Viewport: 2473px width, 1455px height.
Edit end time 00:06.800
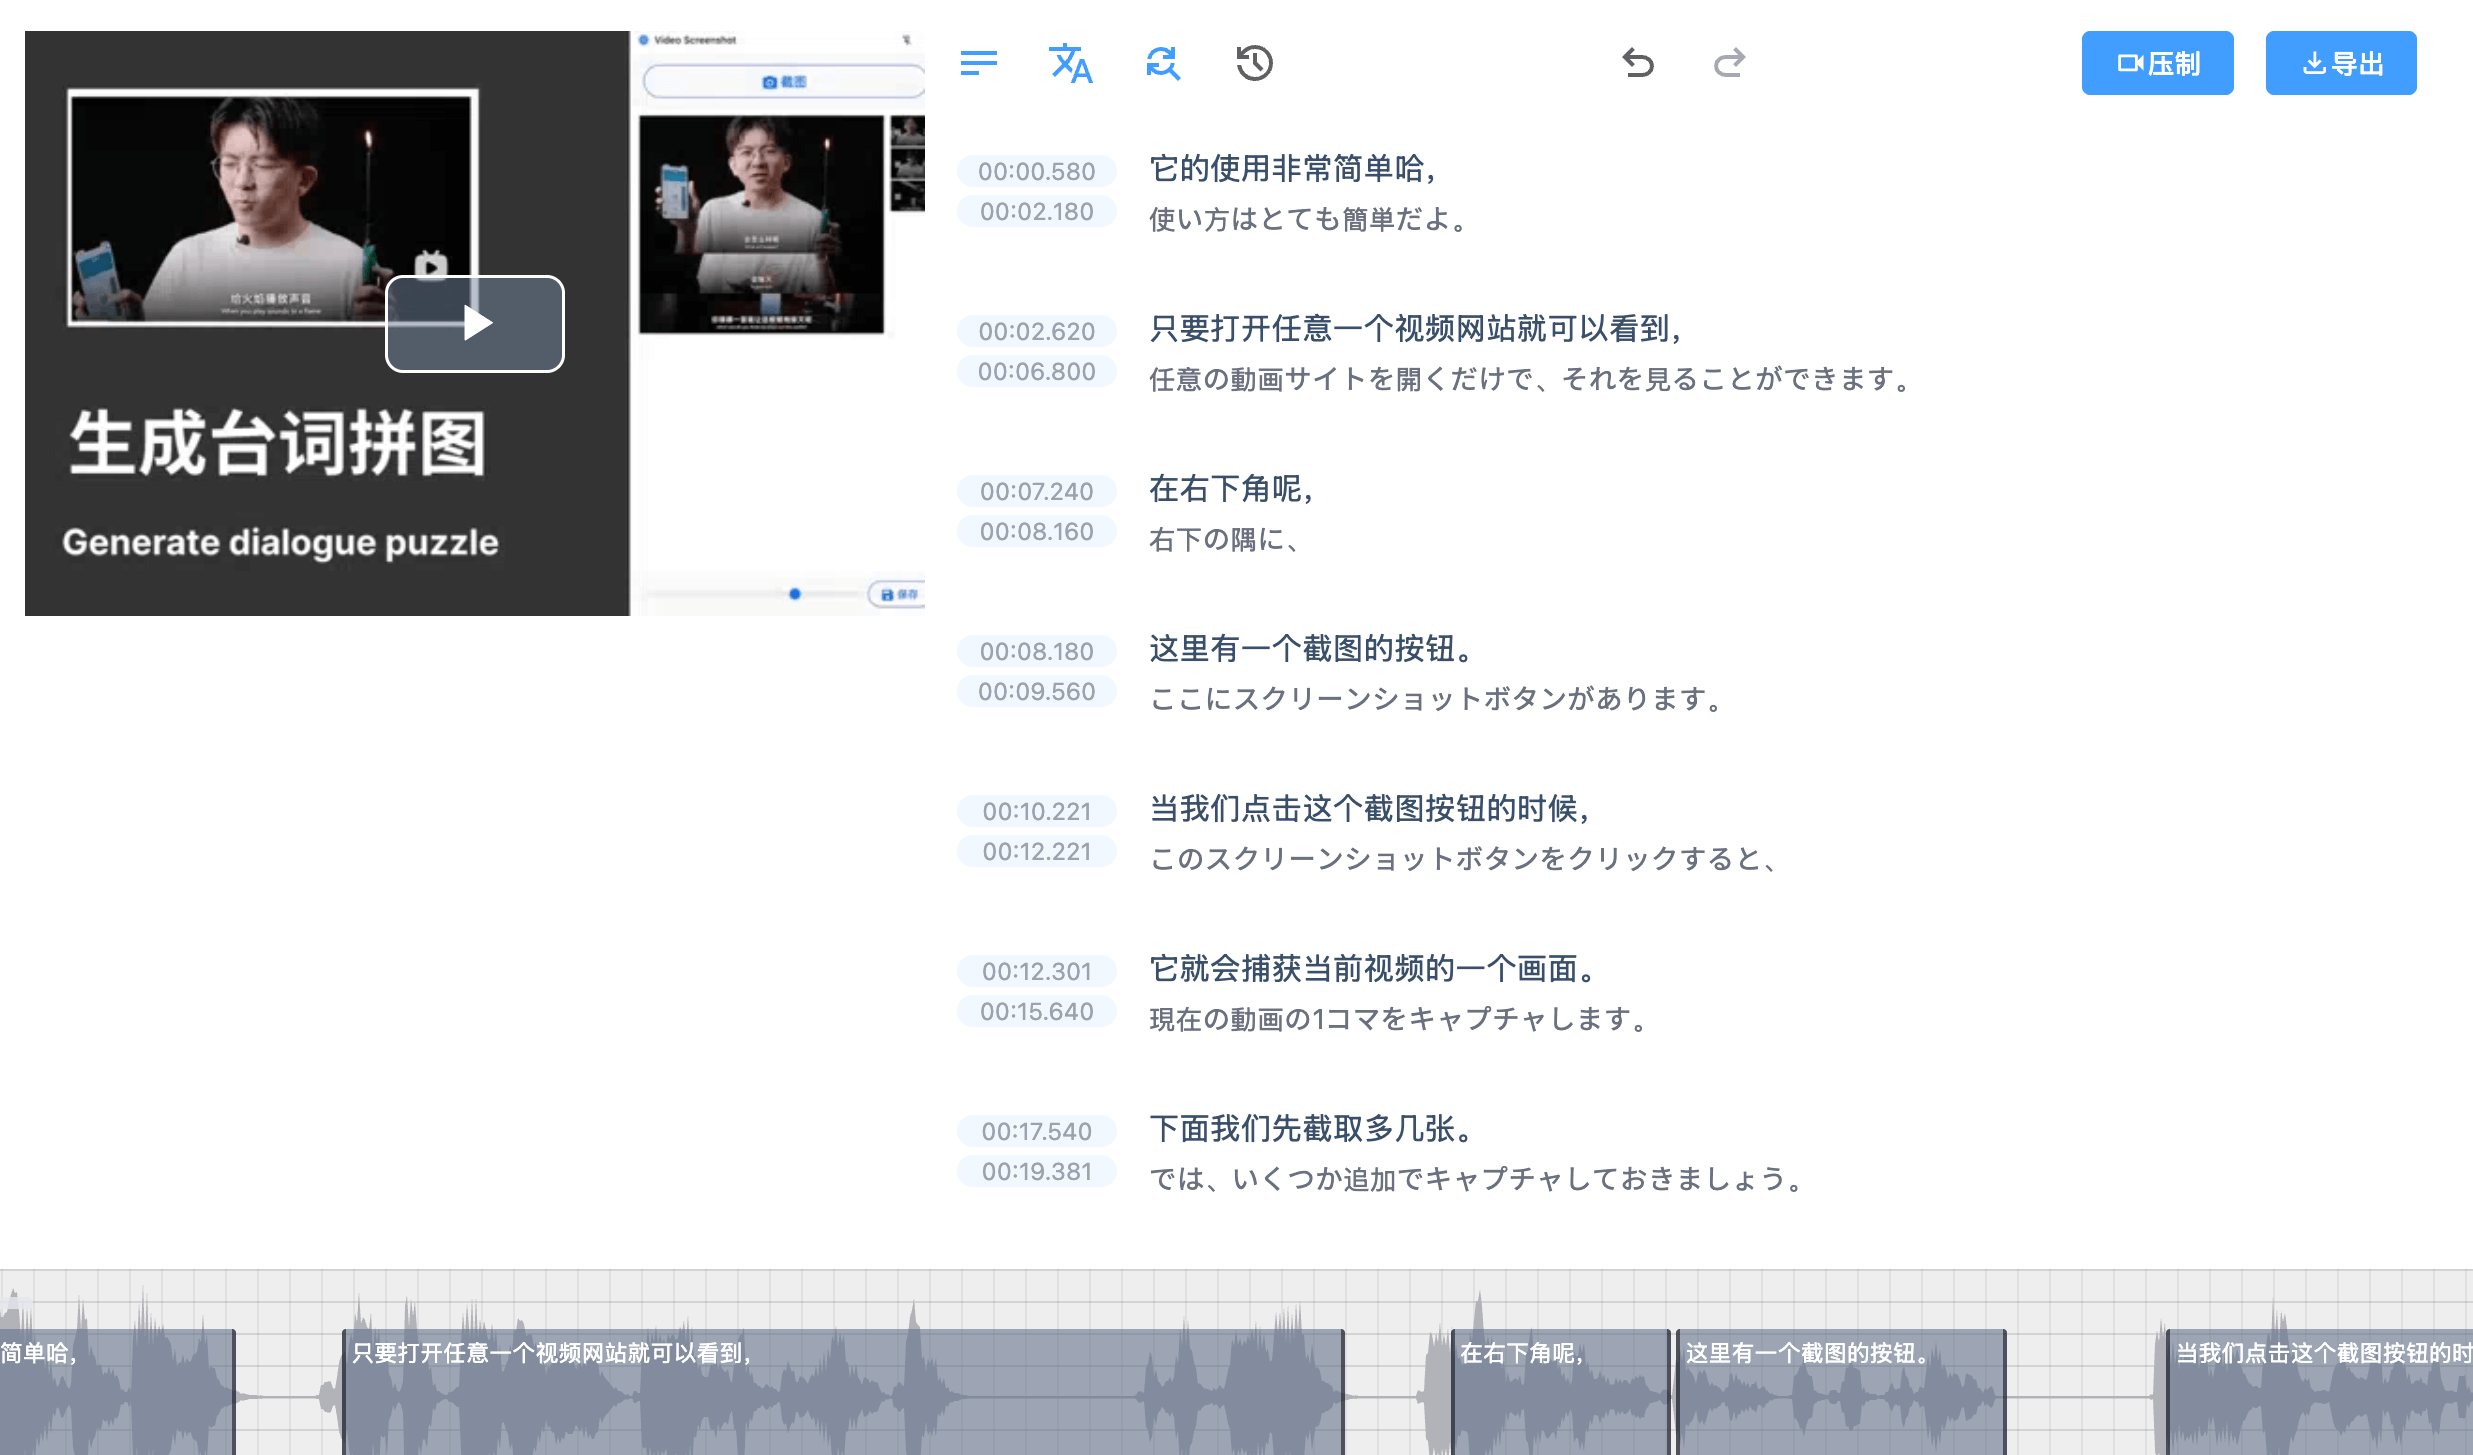click(x=1036, y=372)
